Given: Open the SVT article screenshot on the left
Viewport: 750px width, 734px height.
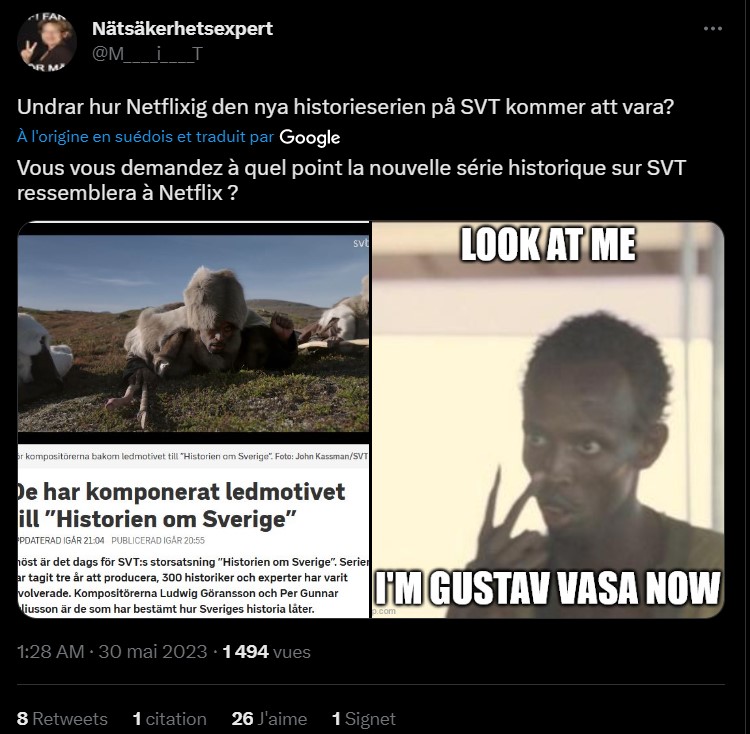Looking at the screenshot, I should (x=194, y=419).
